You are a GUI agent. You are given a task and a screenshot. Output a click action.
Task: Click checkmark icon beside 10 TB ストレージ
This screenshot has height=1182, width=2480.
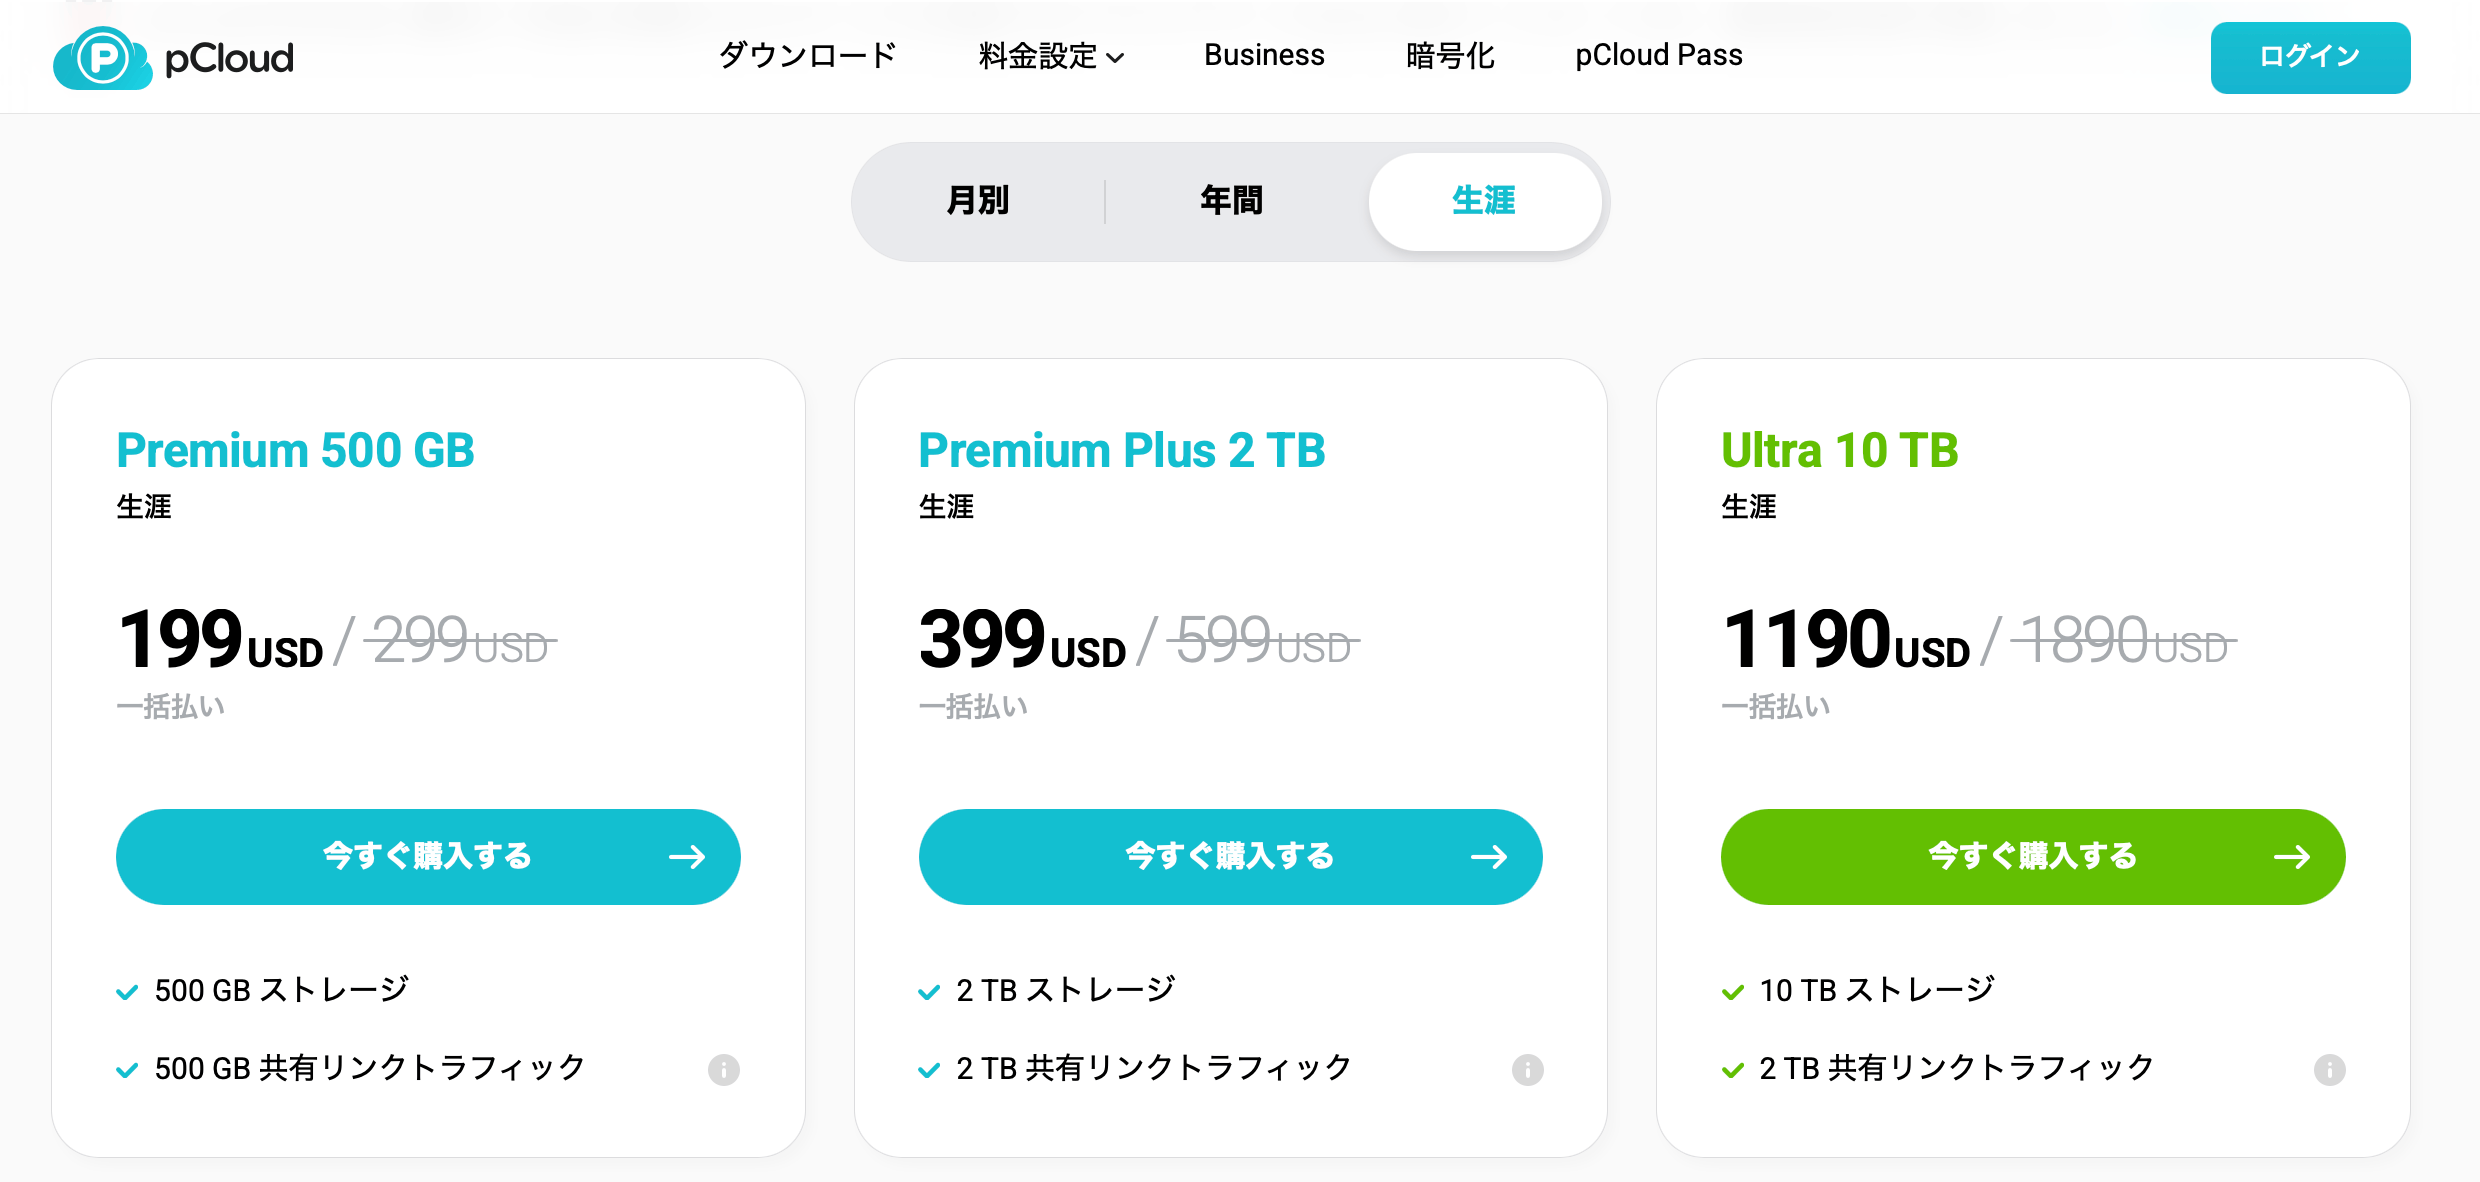point(1733,992)
